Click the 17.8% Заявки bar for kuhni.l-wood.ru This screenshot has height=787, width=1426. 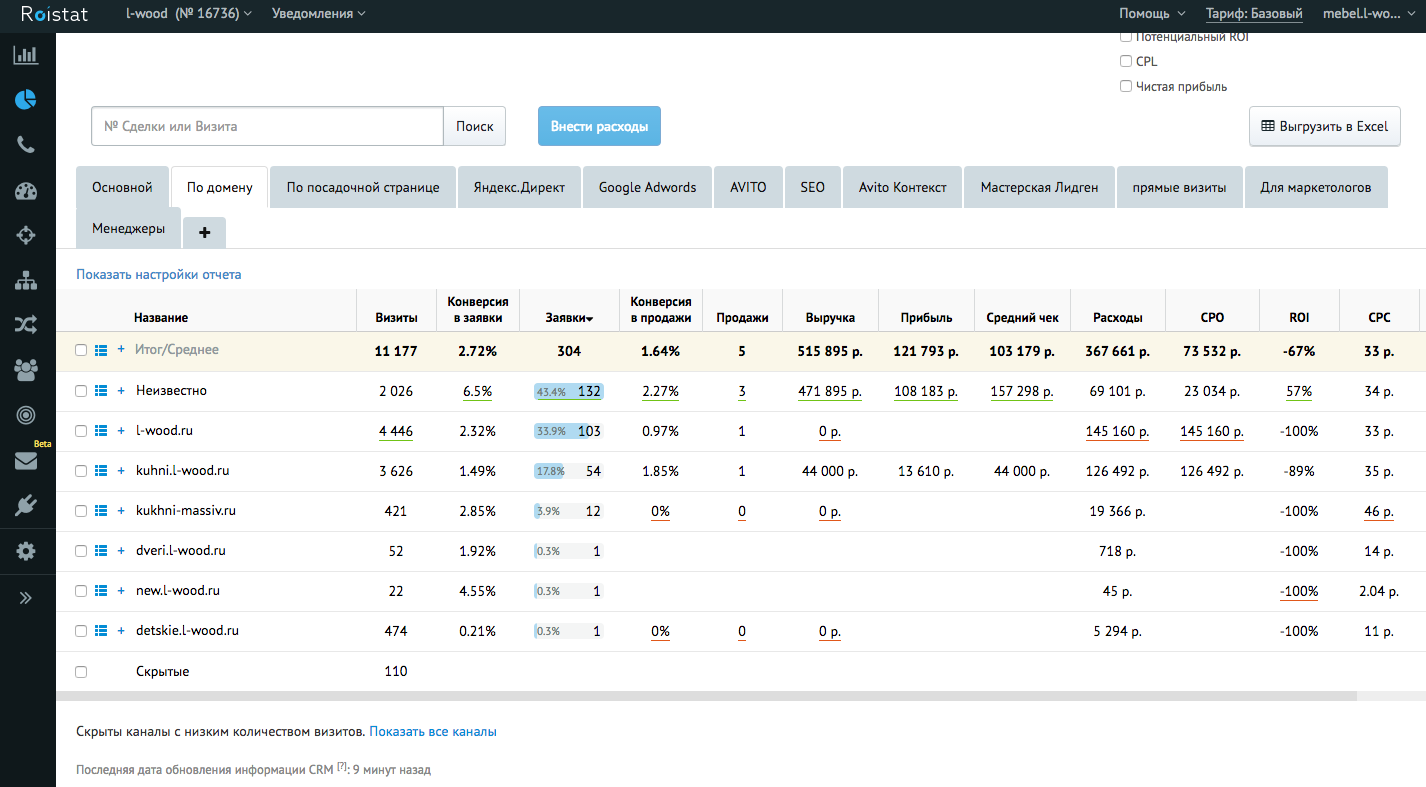[x=568, y=471]
